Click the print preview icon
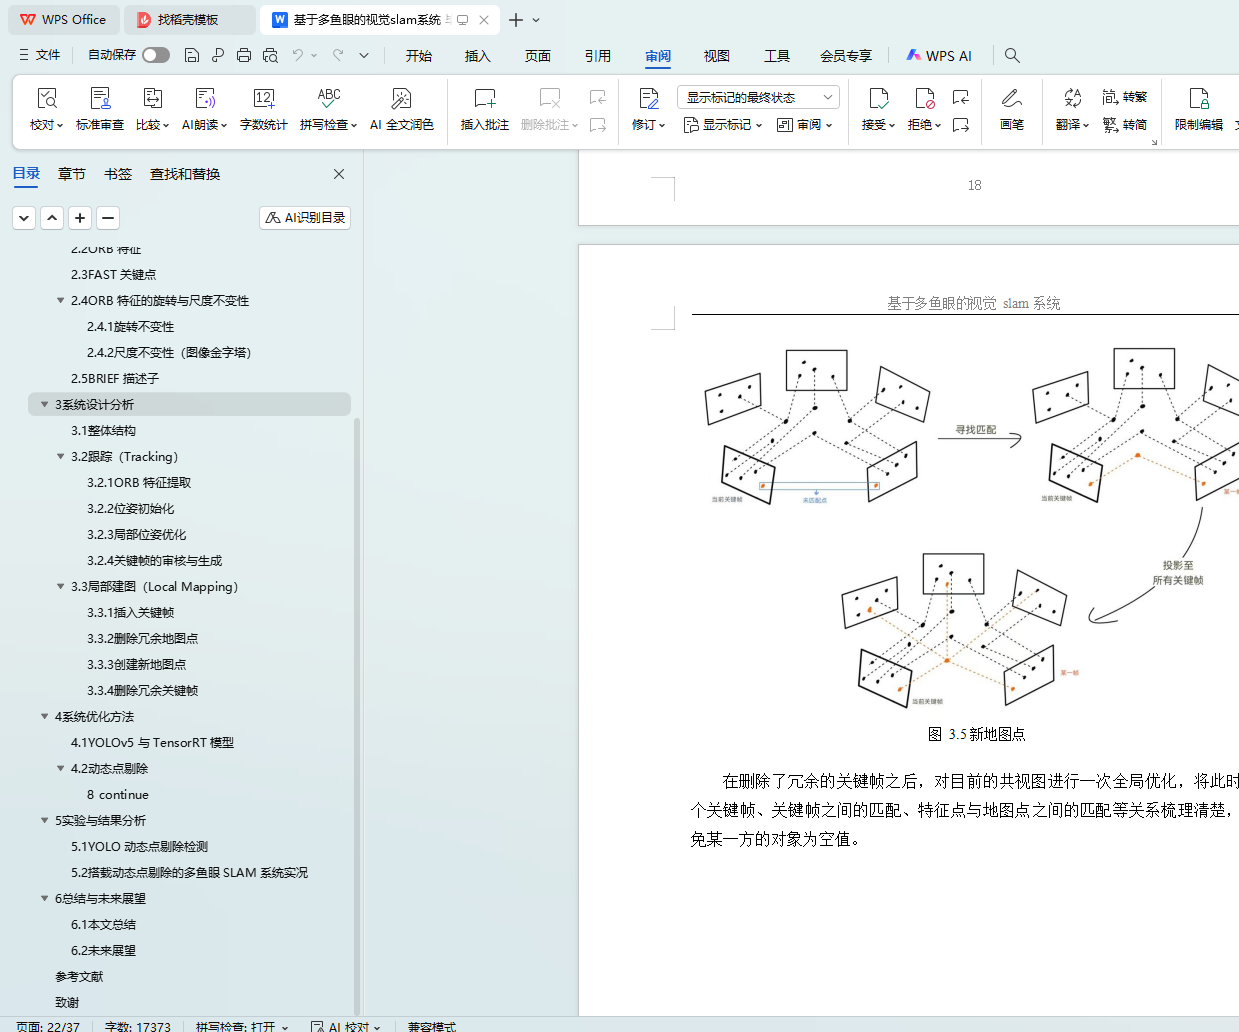Viewport: 1239px width, 1032px height. [270, 55]
